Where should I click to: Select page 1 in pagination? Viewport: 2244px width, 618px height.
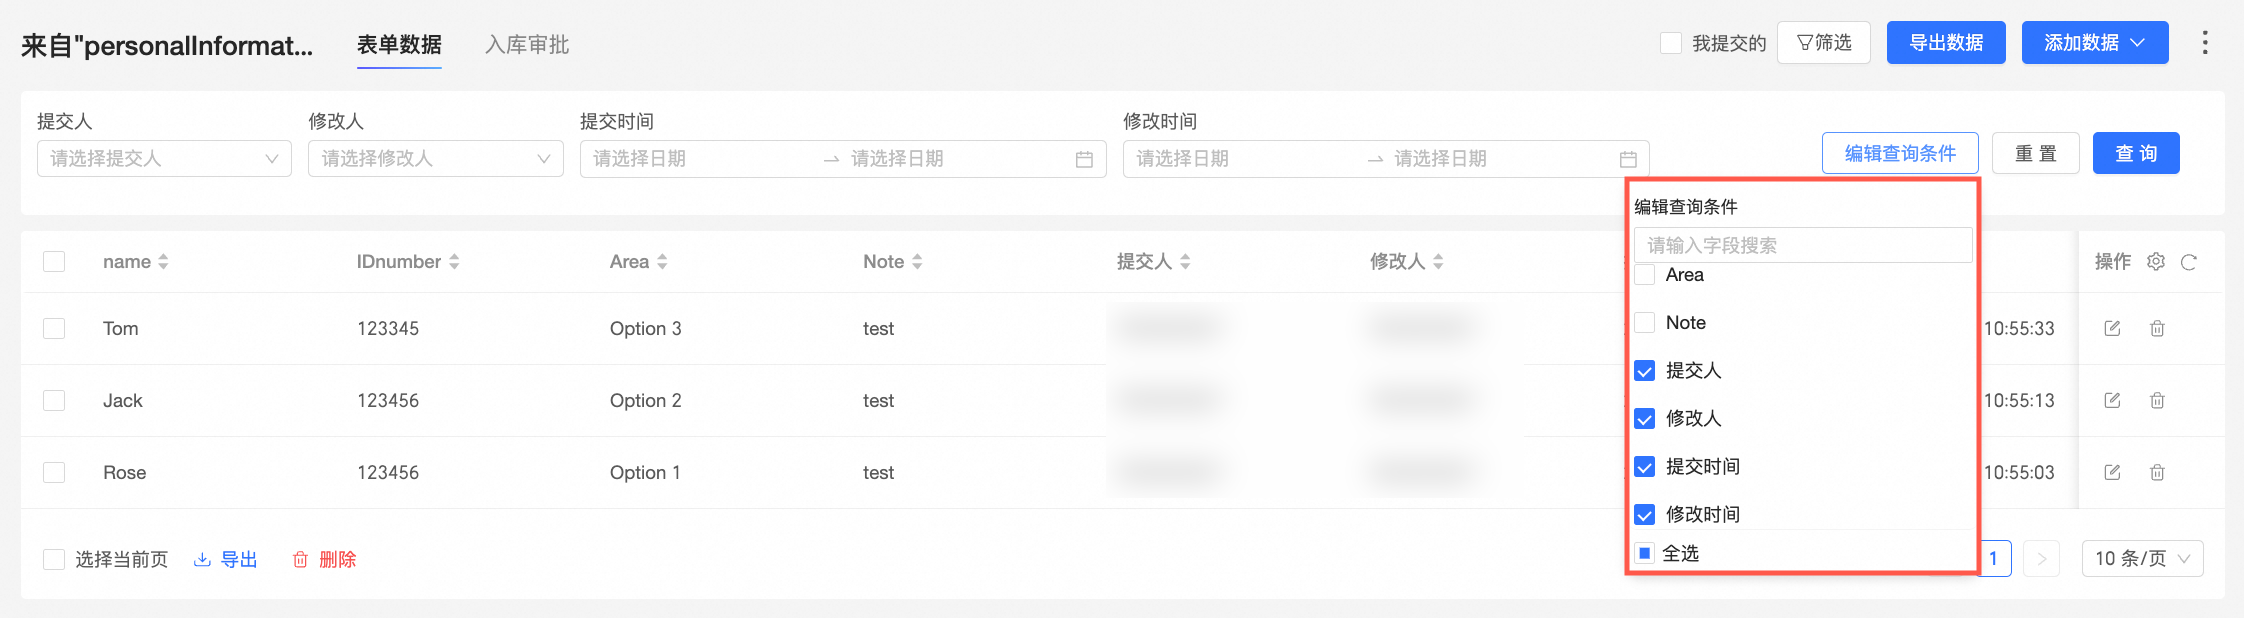[1994, 558]
